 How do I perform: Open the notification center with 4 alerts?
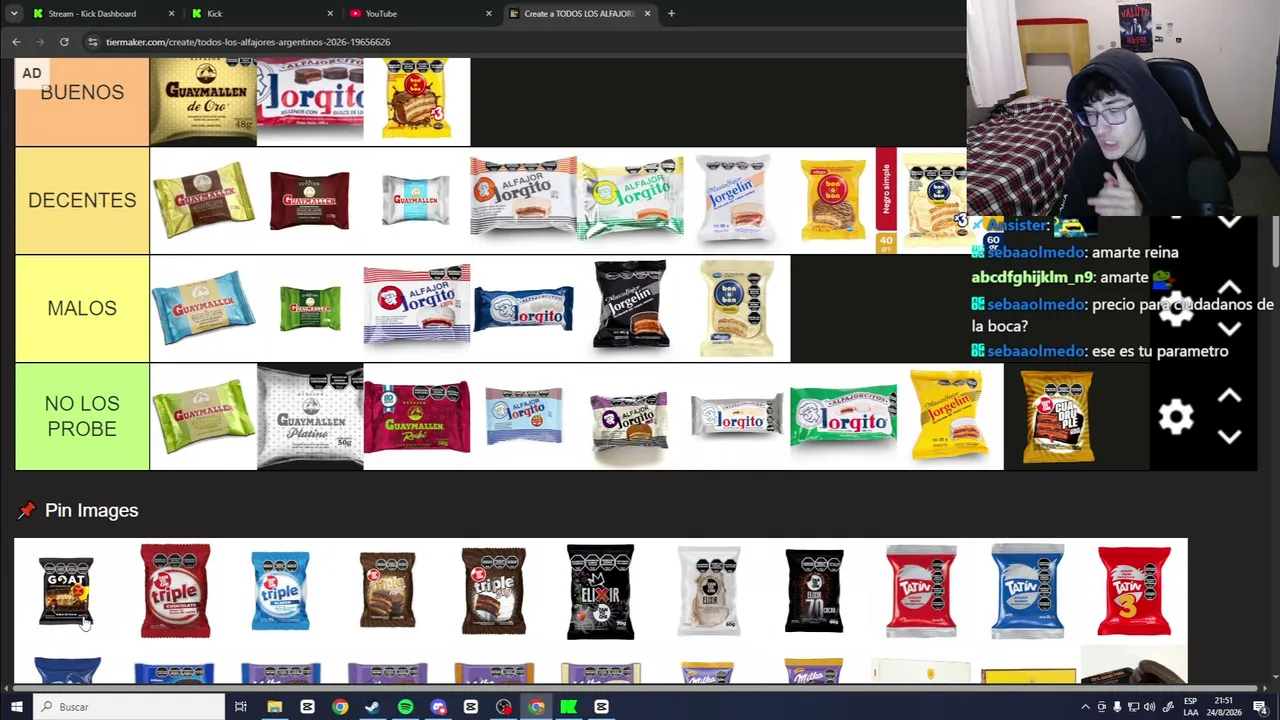coord(1260,707)
